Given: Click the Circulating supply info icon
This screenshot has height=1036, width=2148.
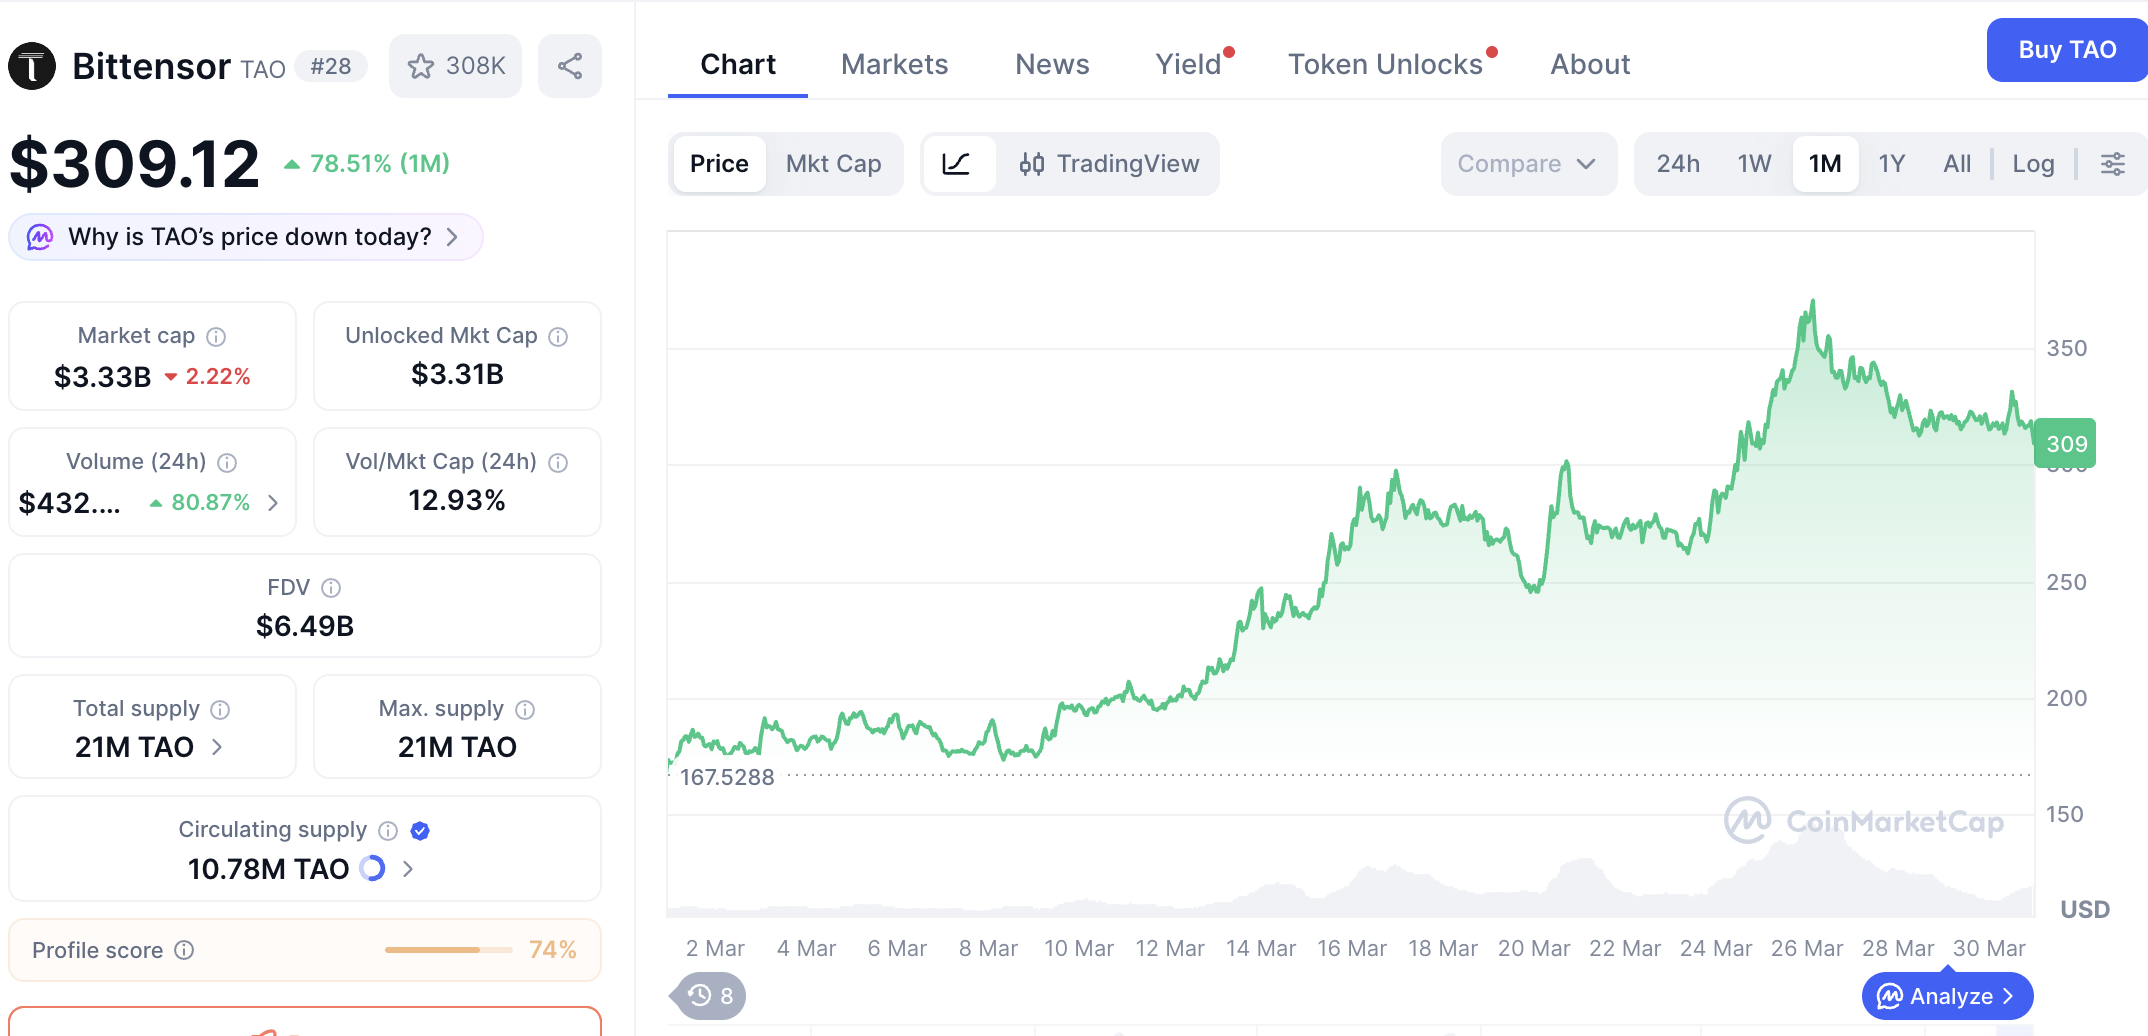Looking at the screenshot, I should [x=388, y=830].
